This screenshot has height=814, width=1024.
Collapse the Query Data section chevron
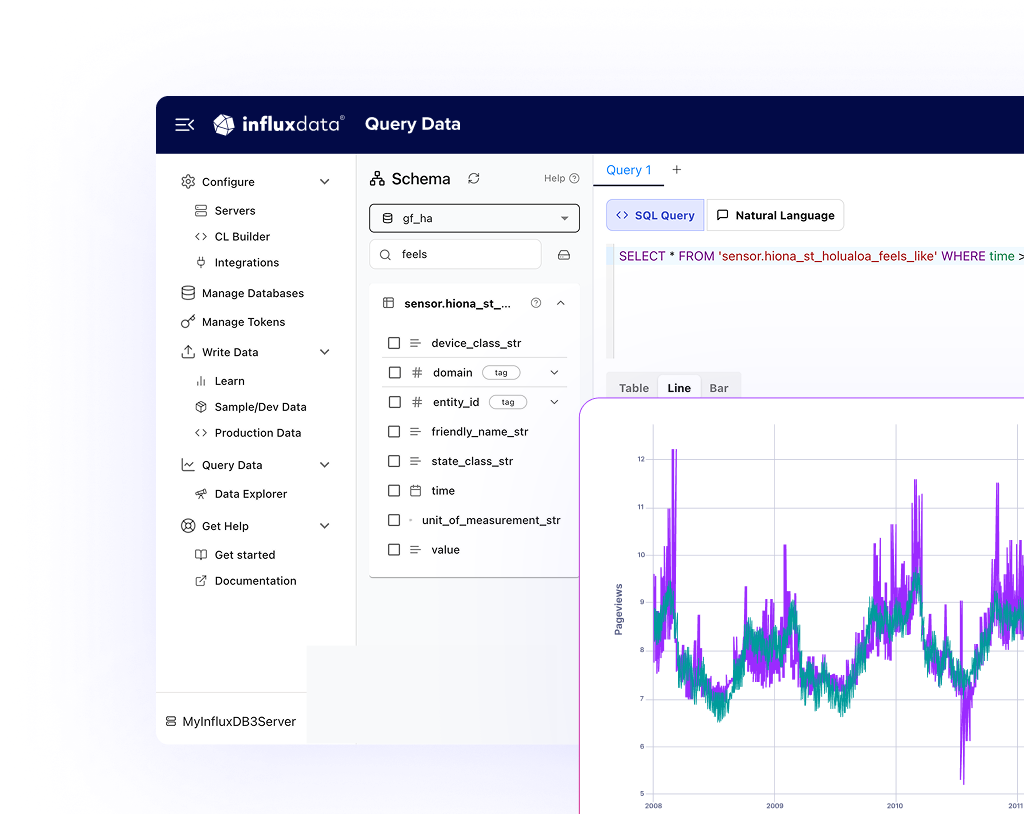(325, 464)
